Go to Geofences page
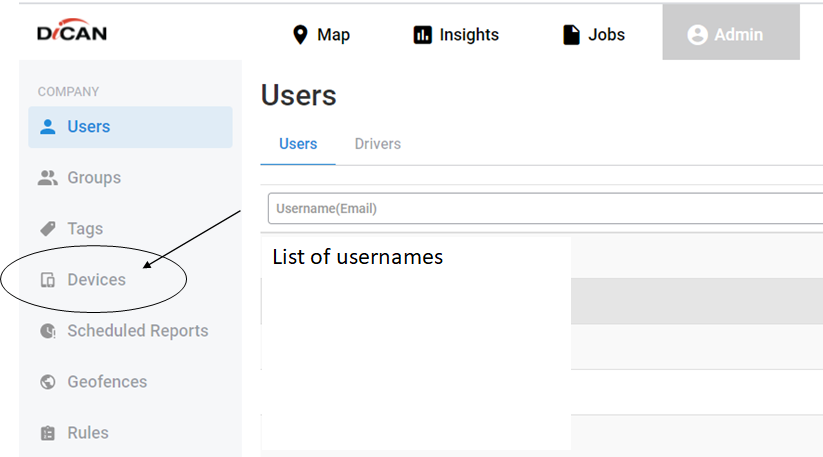 (x=107, y=381)
